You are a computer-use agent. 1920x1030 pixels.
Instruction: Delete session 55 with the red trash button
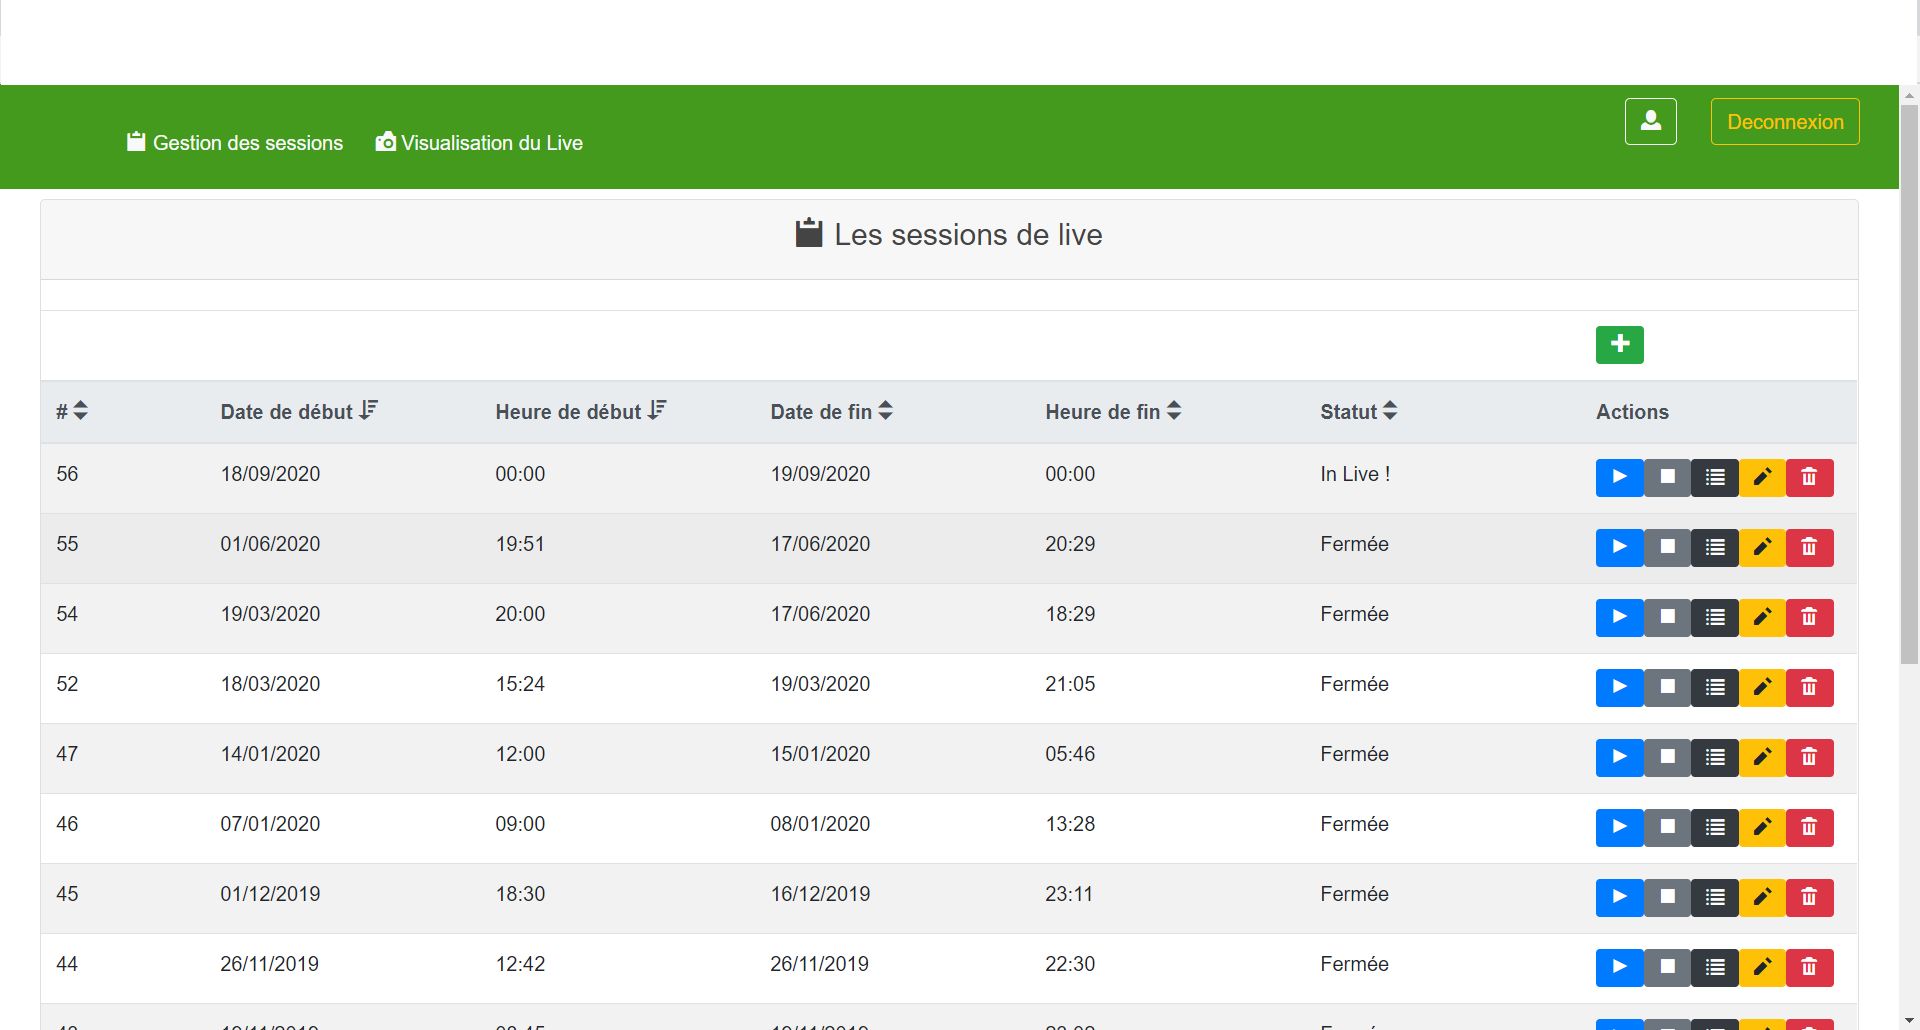coord(1809,548)
